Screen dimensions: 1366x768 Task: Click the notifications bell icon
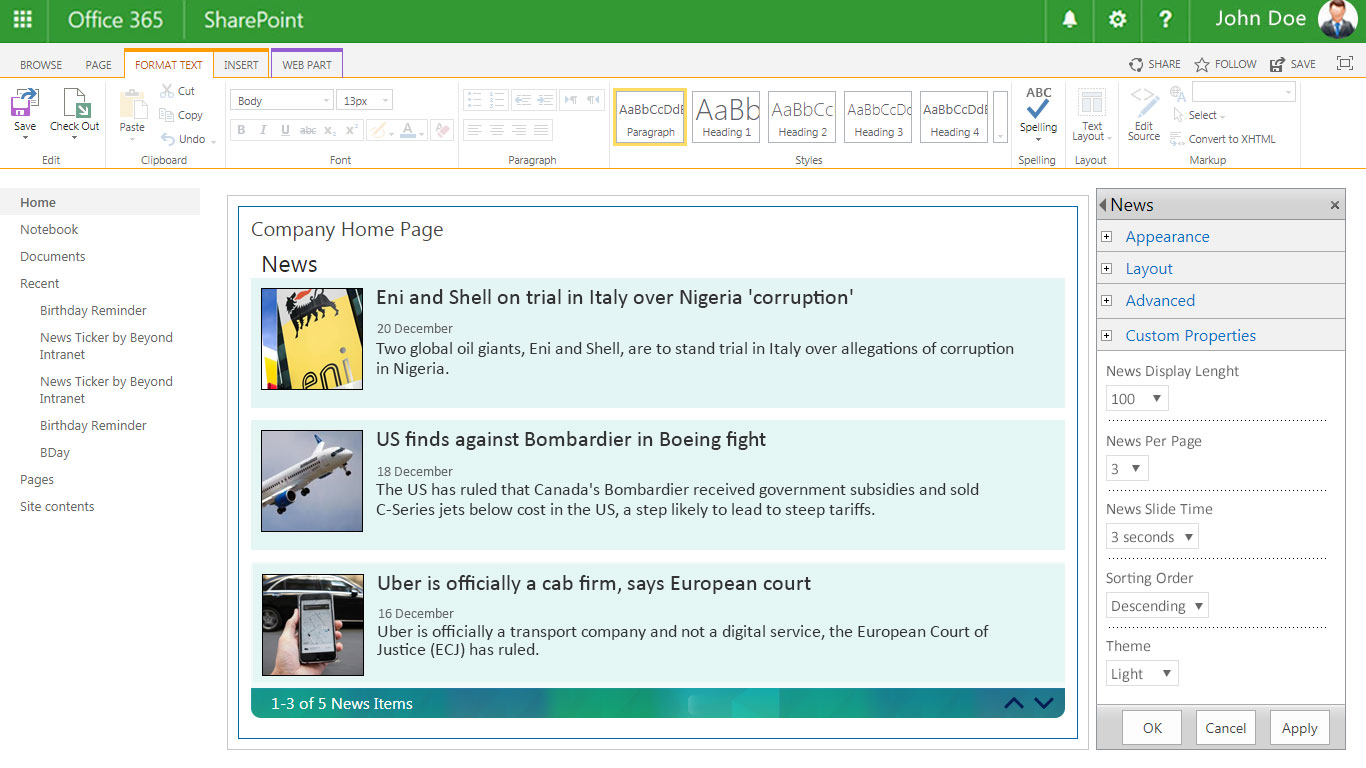tap(1070, 20)
